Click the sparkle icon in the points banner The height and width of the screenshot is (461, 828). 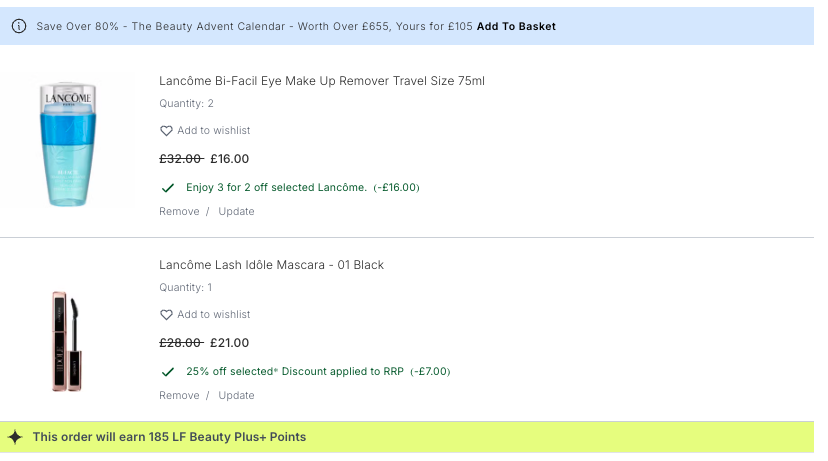point(15,437)
